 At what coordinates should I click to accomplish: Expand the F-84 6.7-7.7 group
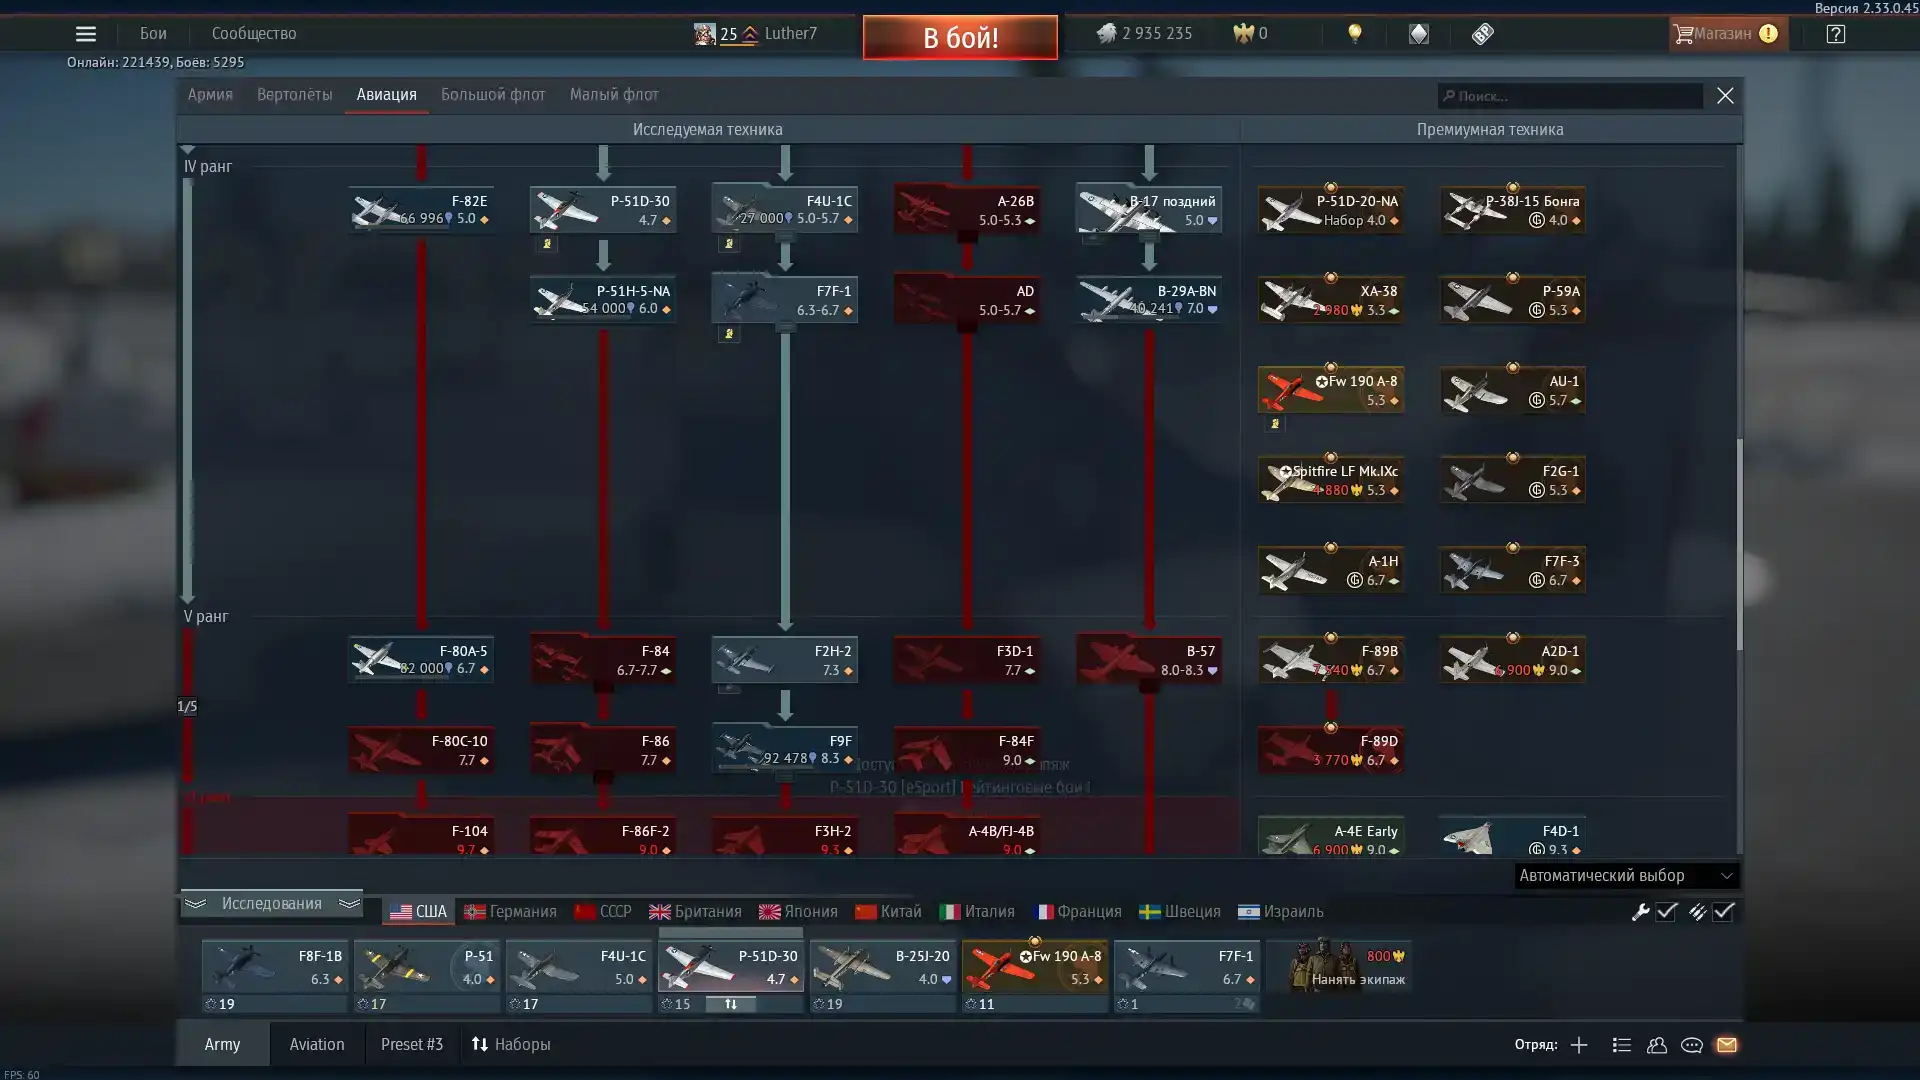pyautogui.click(x=603, y=688)
